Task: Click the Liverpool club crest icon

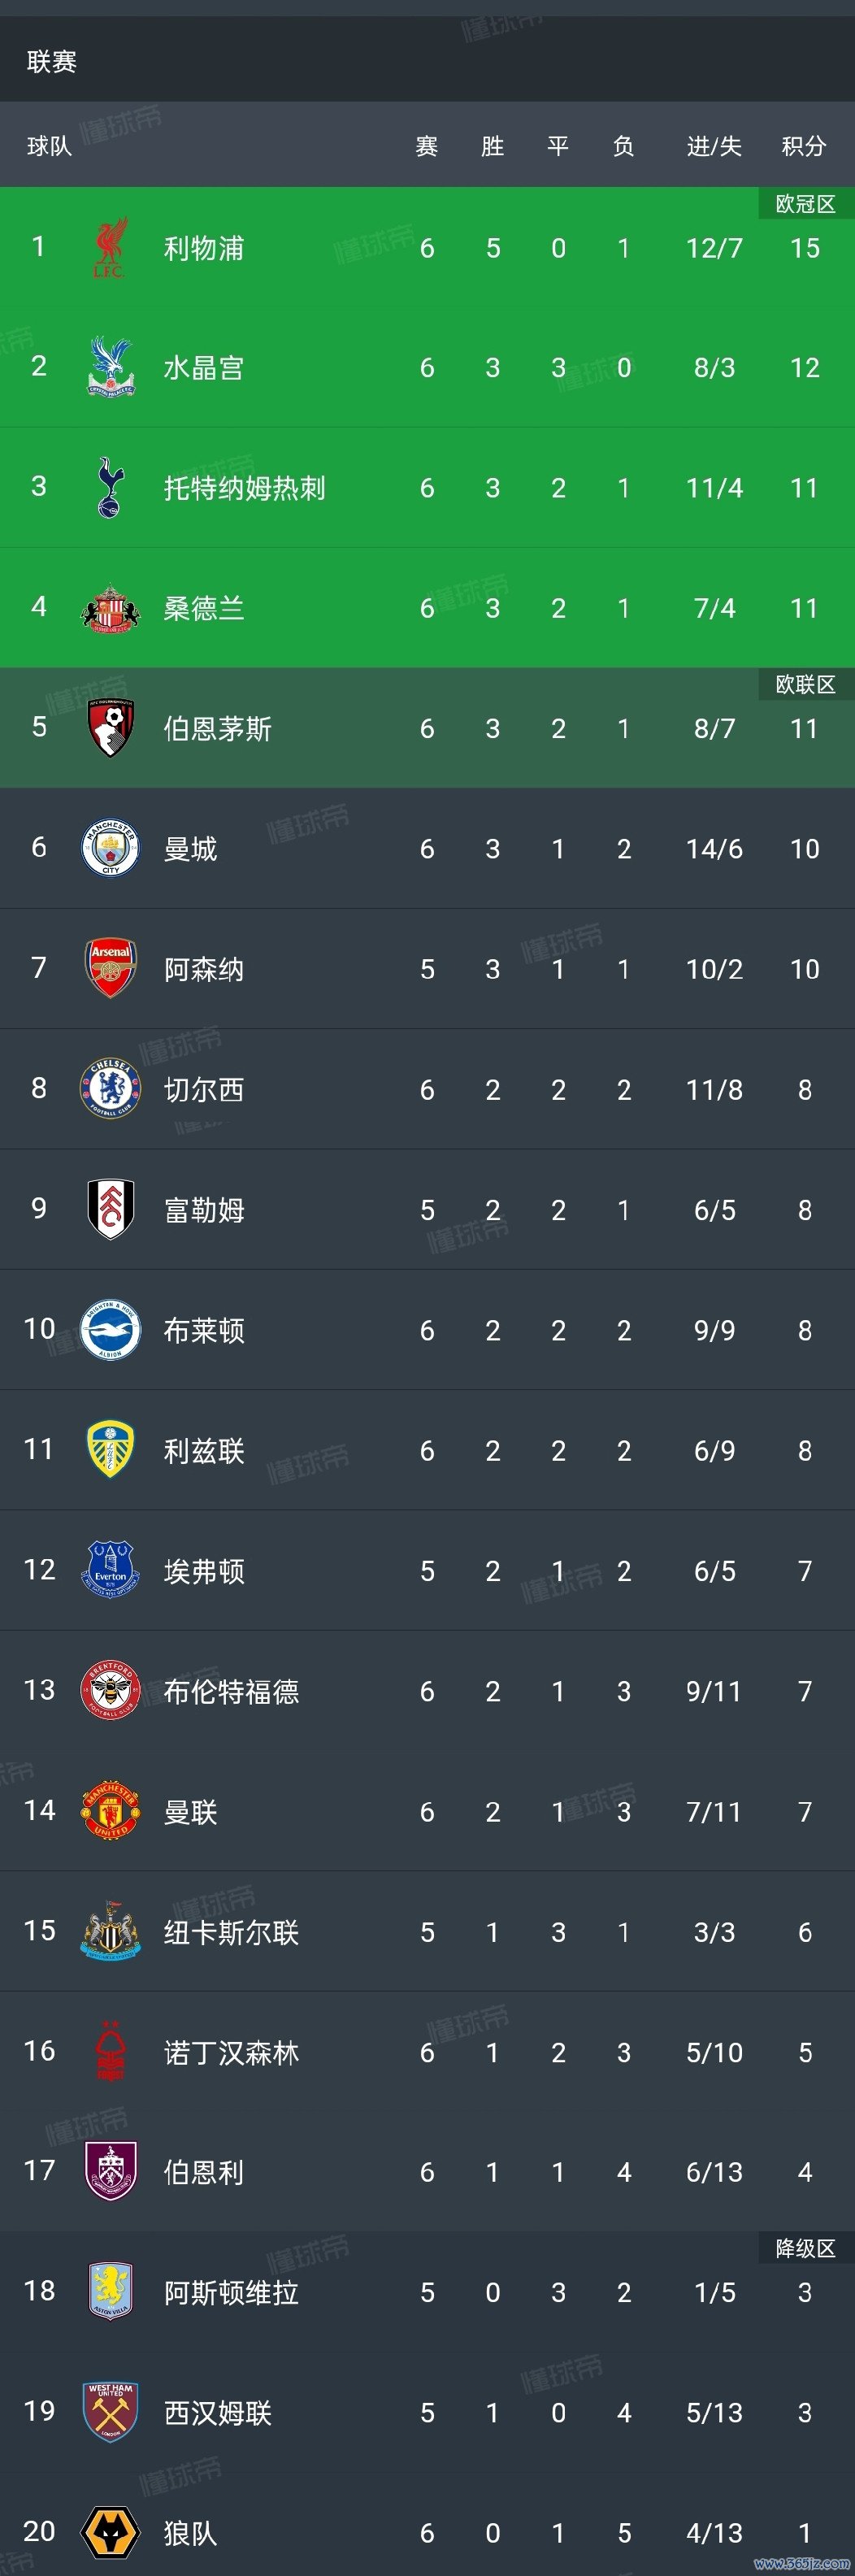Action: 110,248
